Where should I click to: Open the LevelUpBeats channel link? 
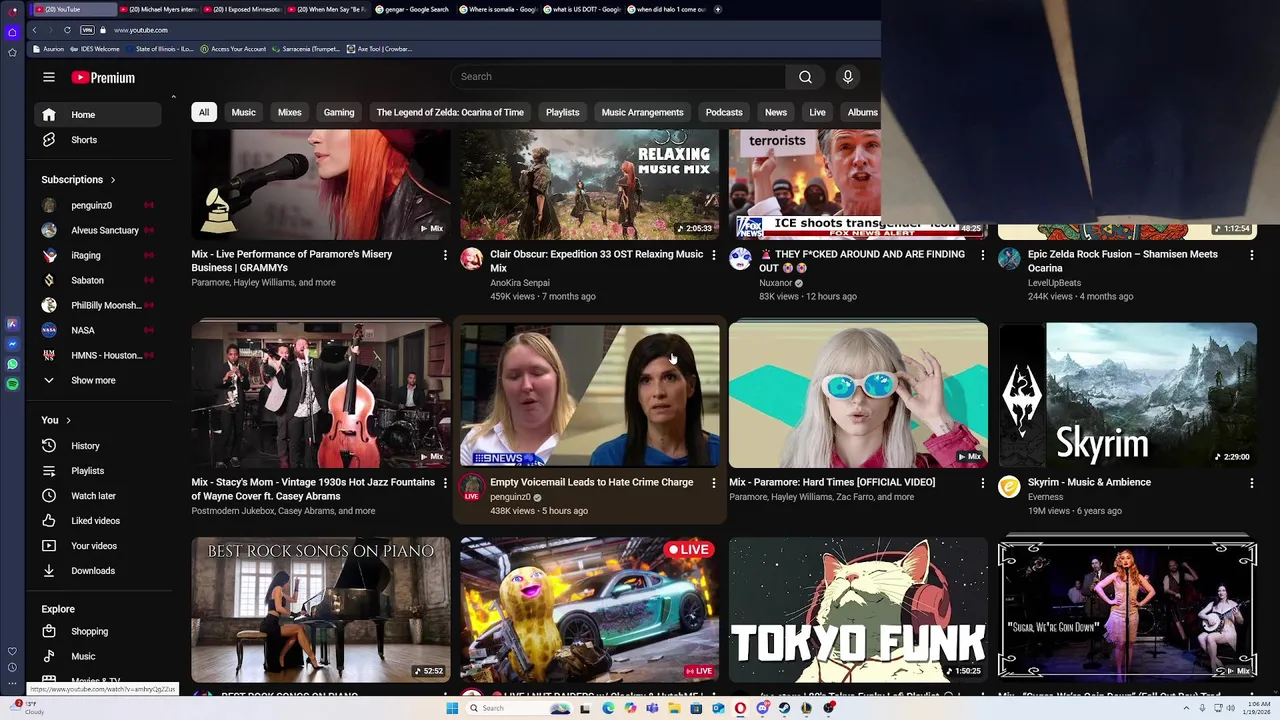click(x=1054, y=283)
